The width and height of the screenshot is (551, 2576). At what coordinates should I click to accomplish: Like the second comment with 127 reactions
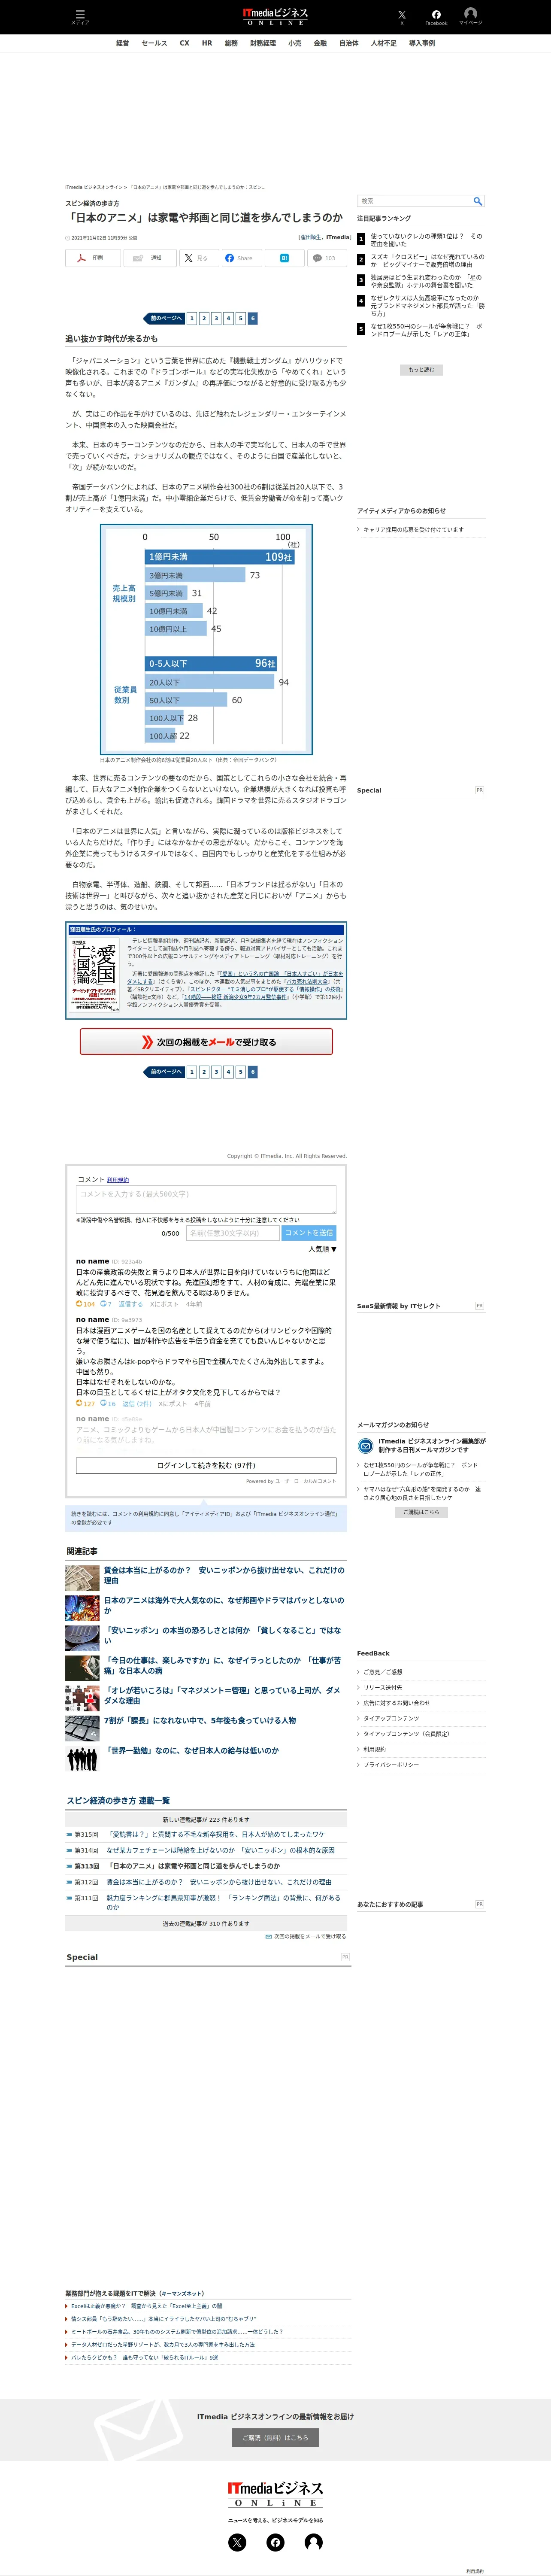pyautogui.click(x=86, y=1403)
